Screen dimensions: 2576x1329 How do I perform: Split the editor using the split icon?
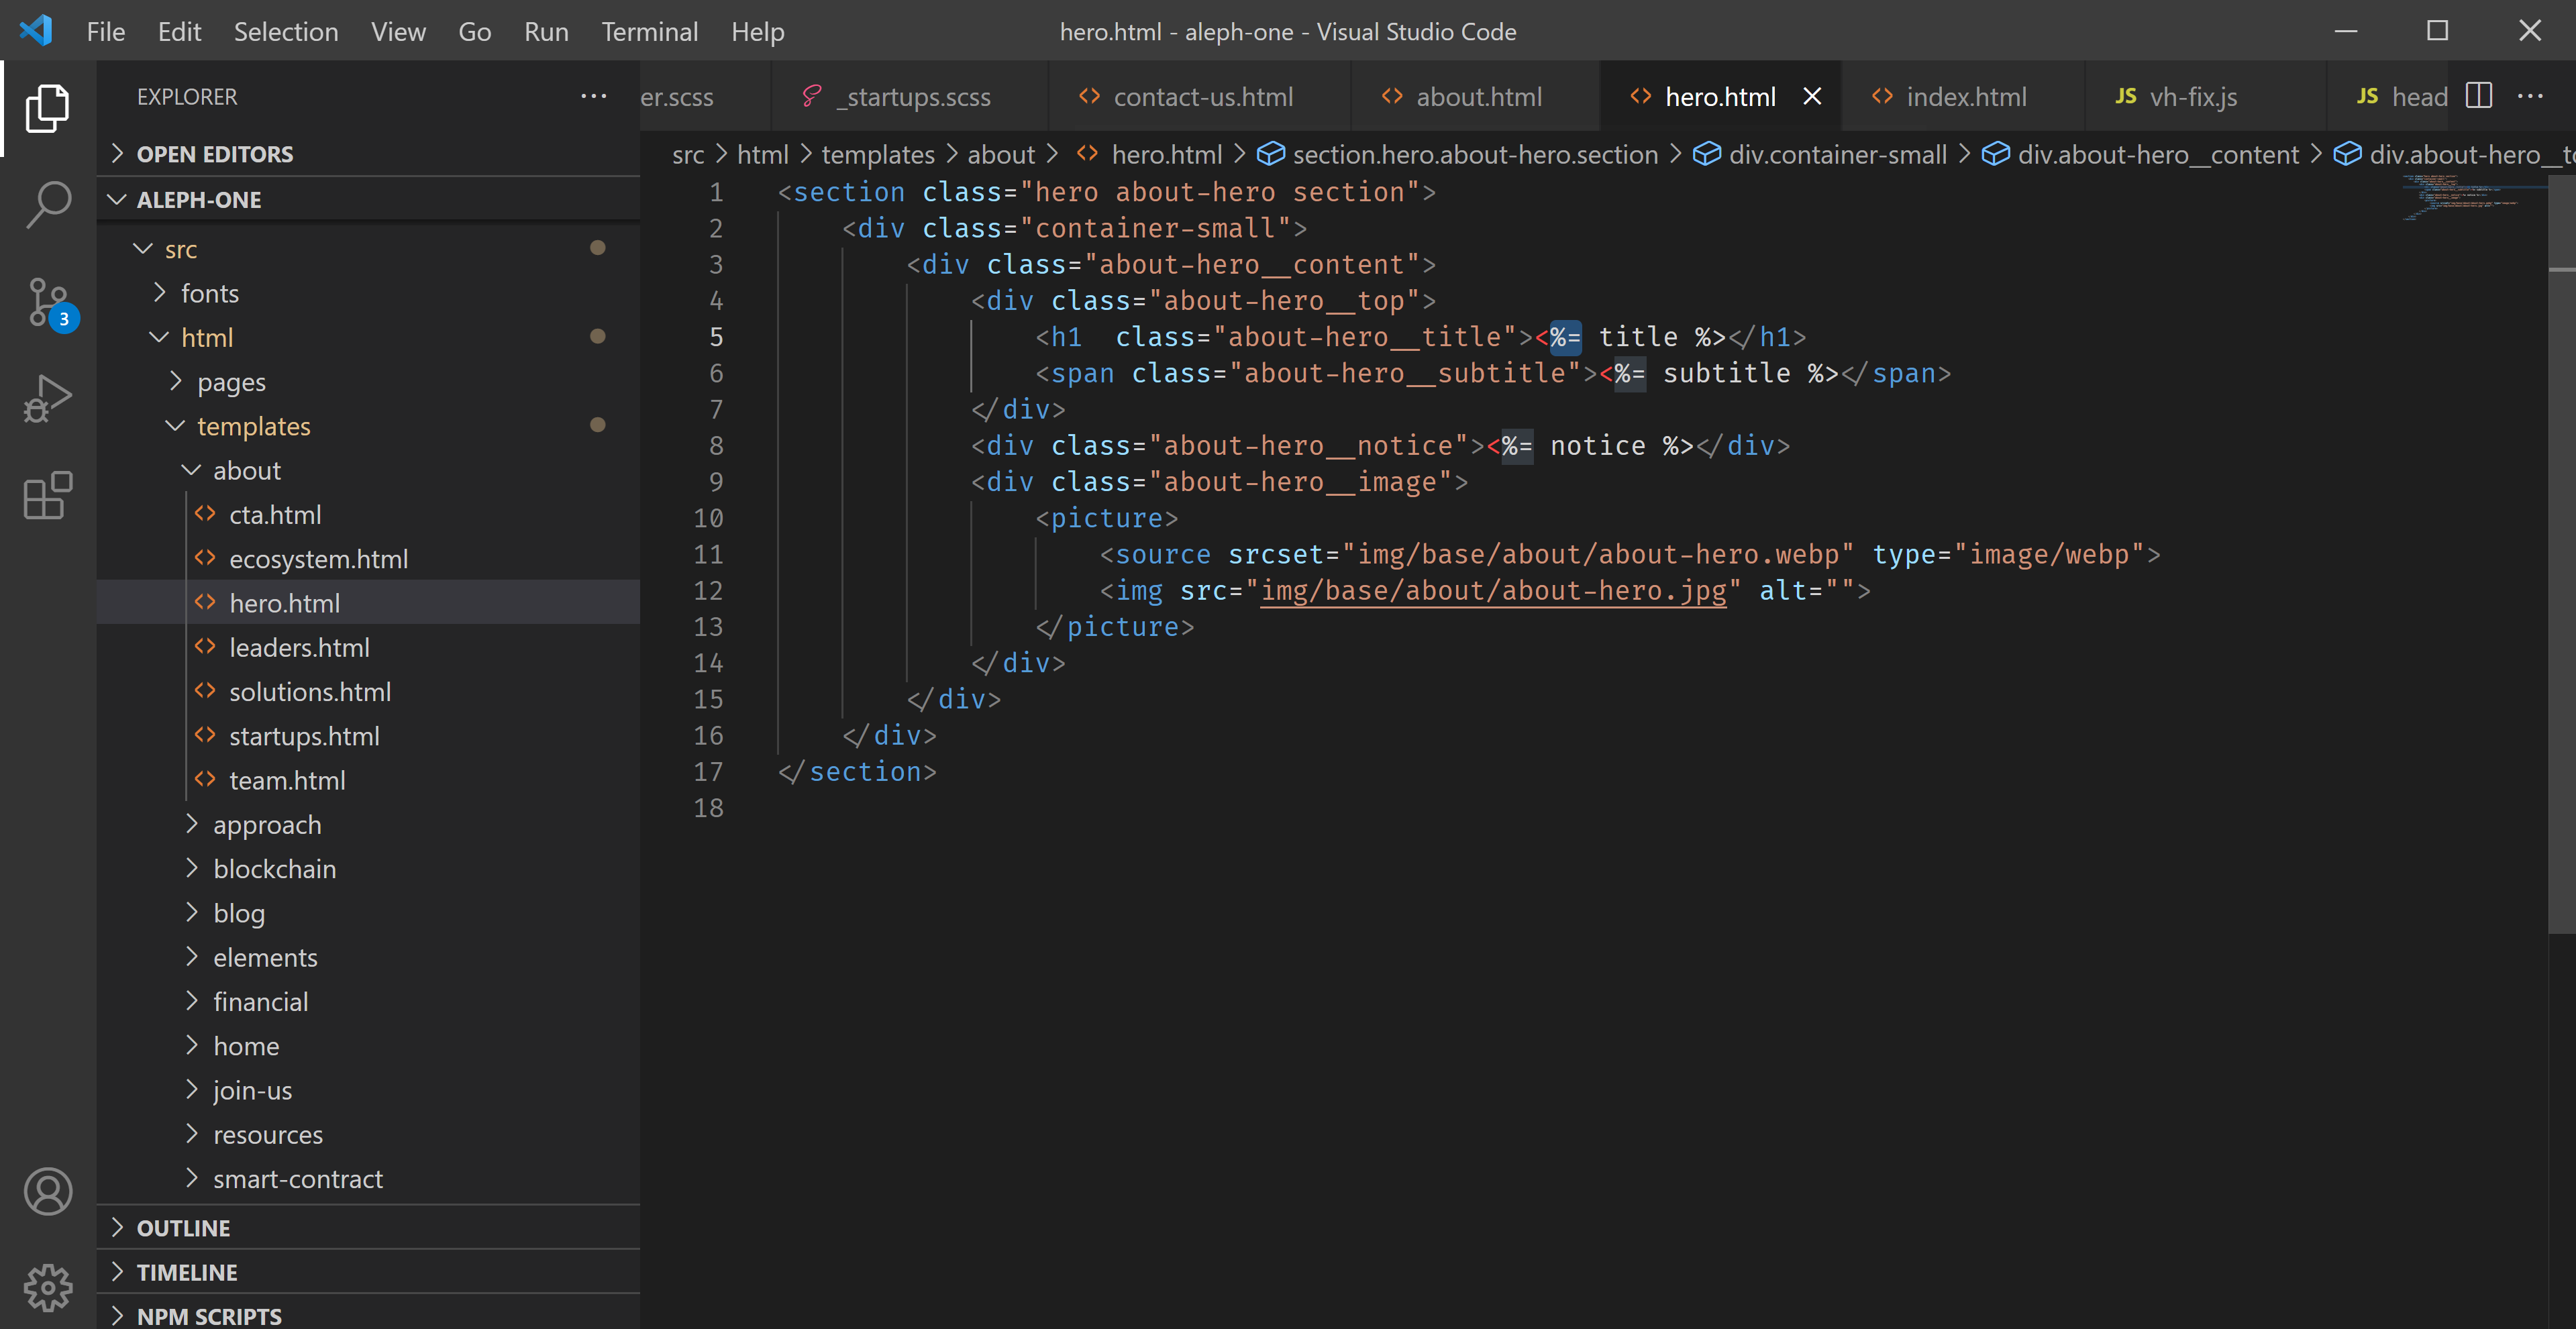click(x=2480, y=96)
